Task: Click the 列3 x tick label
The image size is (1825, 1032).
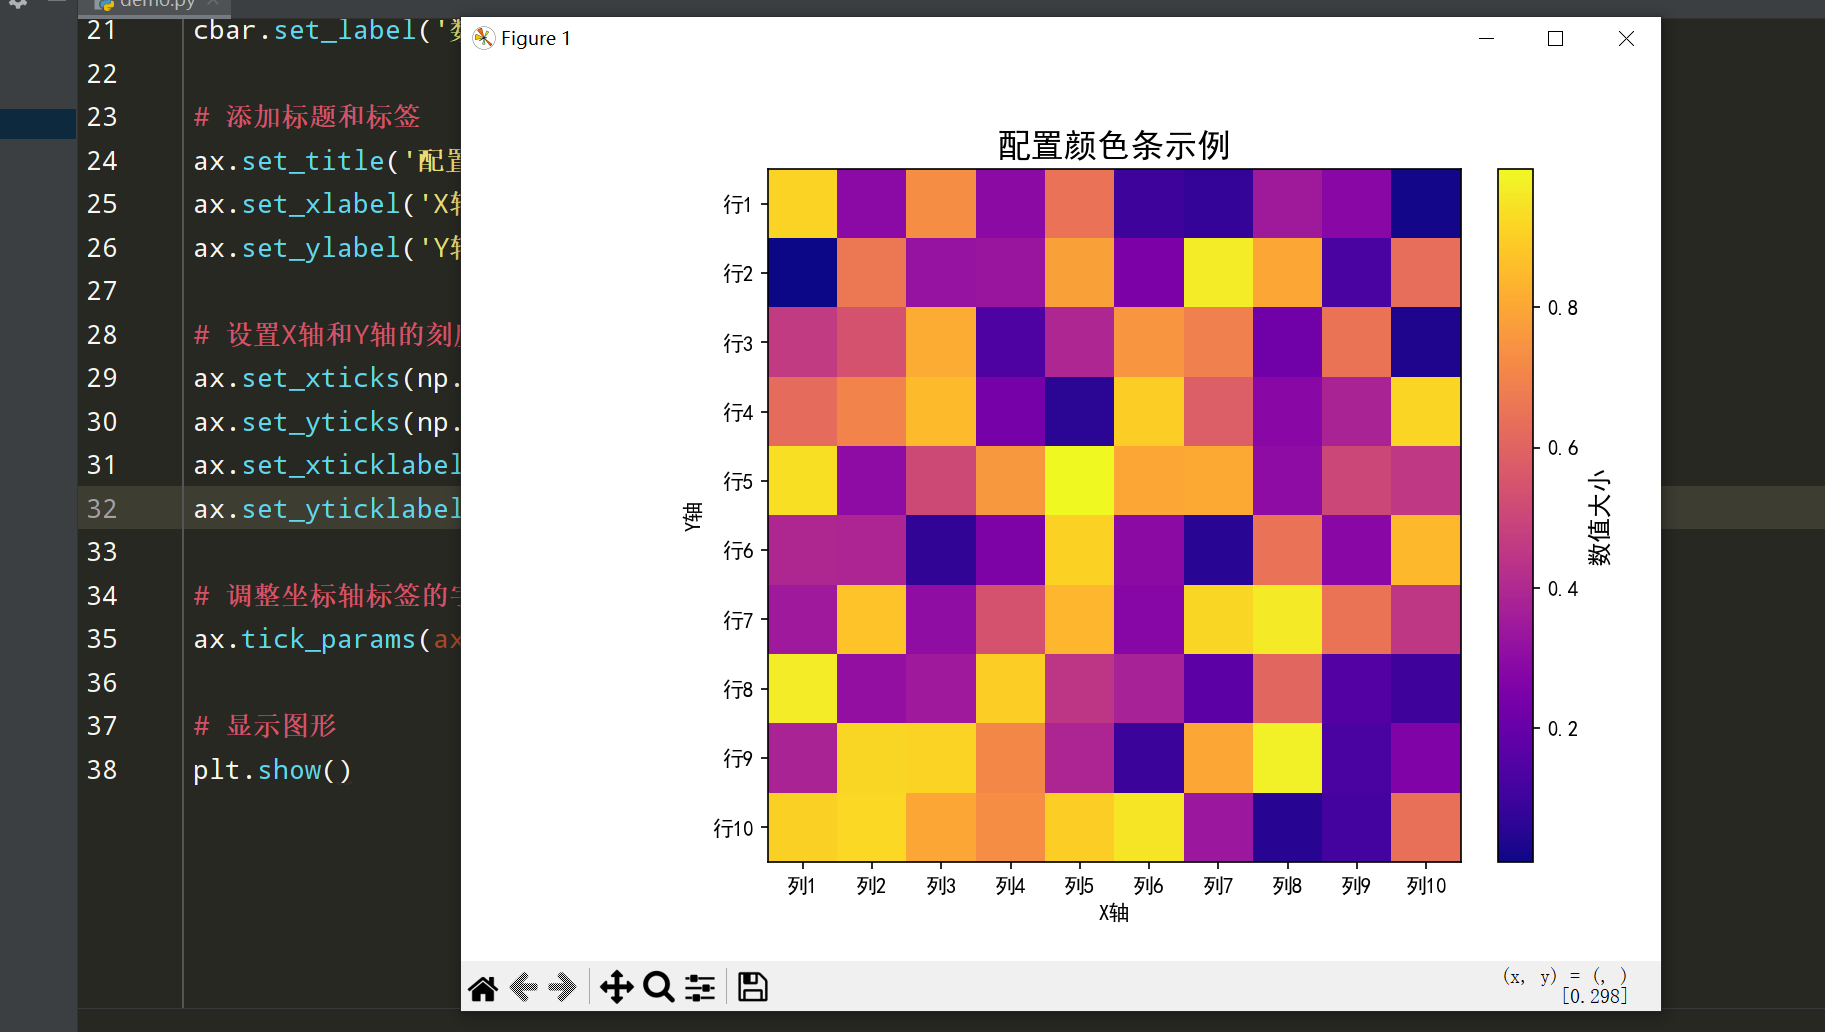Action: pyautogui.click(x=940, y=886)
